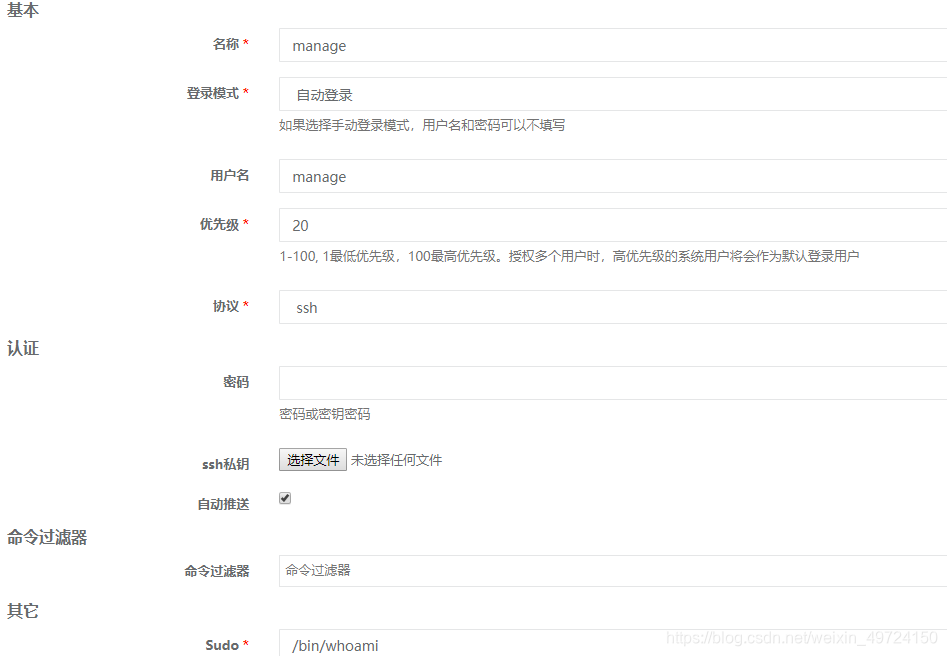Click the 用户名 field containing manage

point(612,176)
